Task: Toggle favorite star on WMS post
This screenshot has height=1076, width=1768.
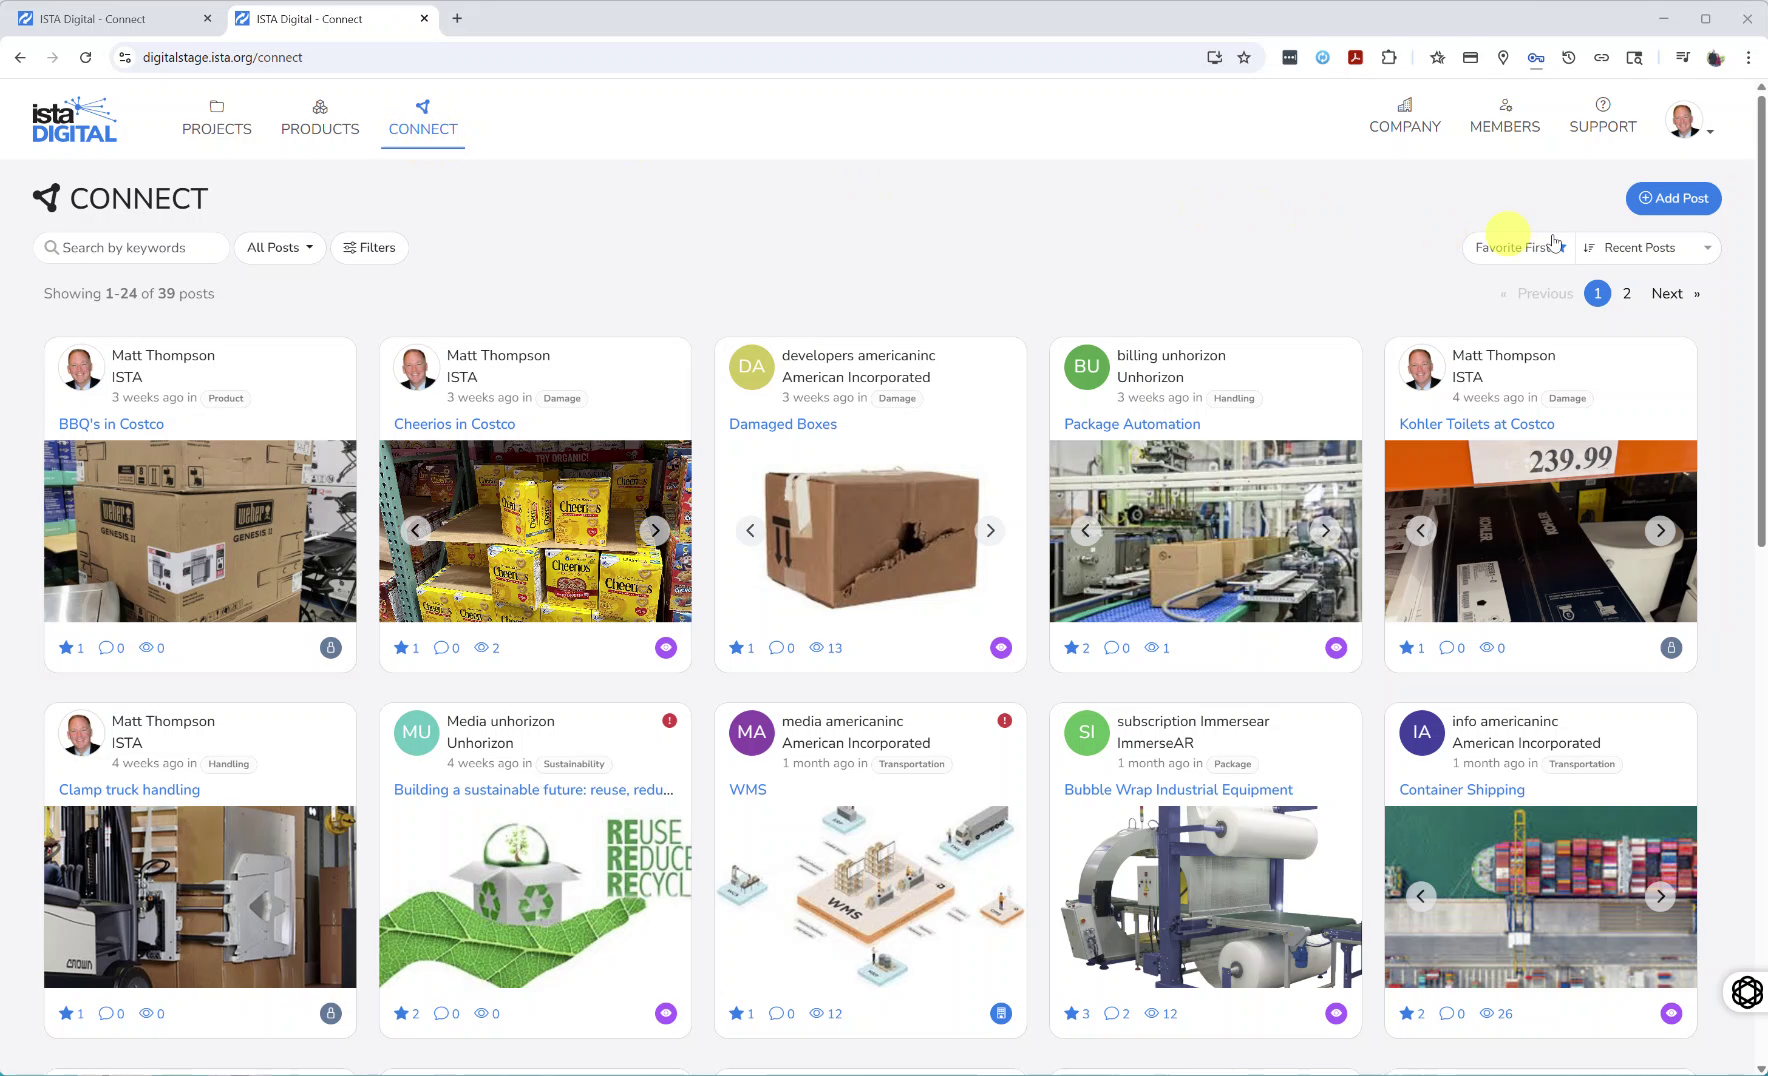Action: pyautogui.click(x=737, y=1014)
